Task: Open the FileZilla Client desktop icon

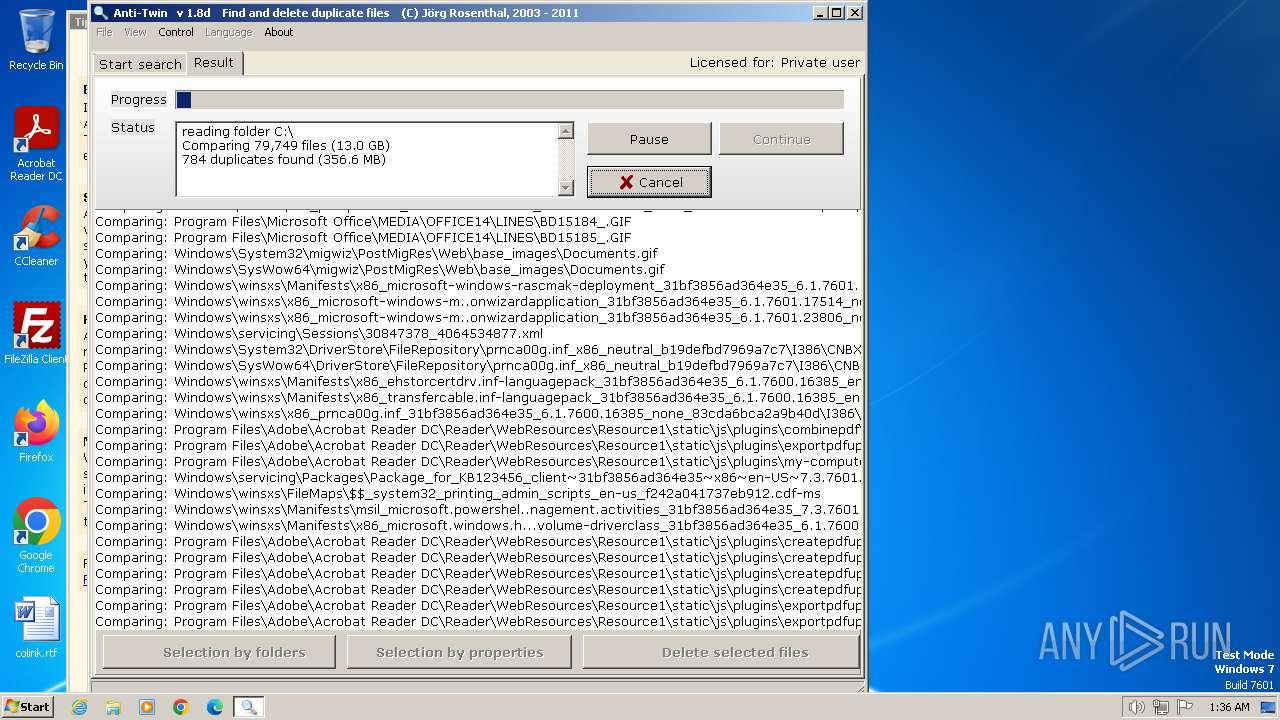Action: point(36,334)
